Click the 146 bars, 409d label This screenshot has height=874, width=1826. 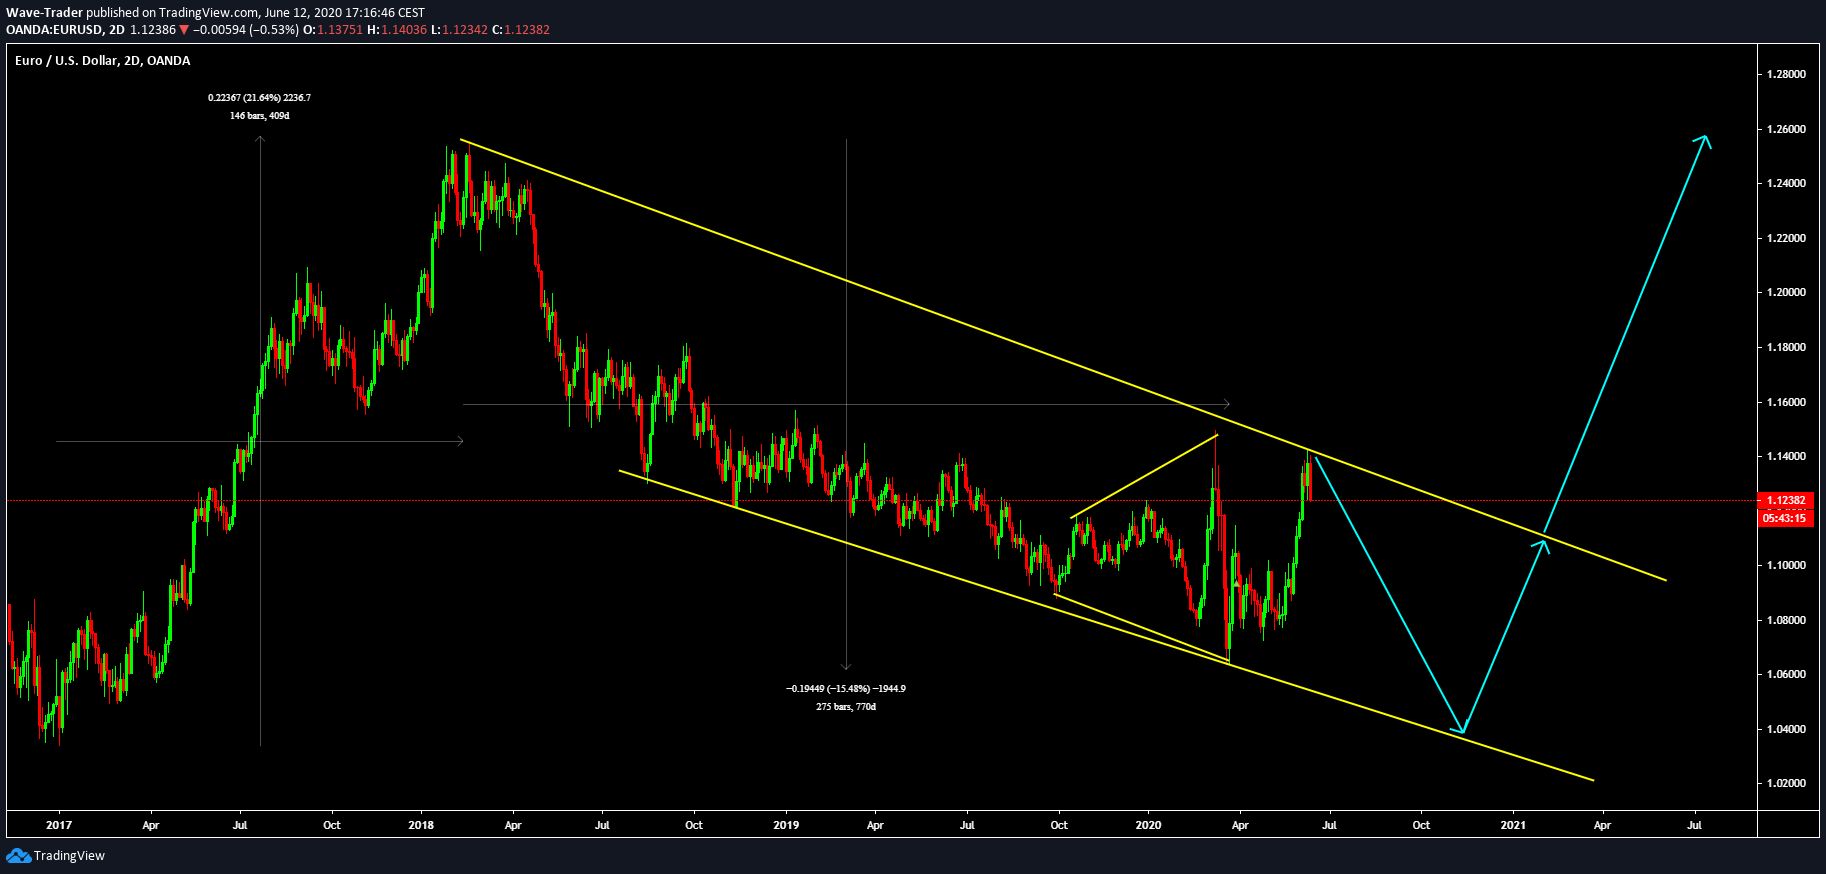pos(260,116)
